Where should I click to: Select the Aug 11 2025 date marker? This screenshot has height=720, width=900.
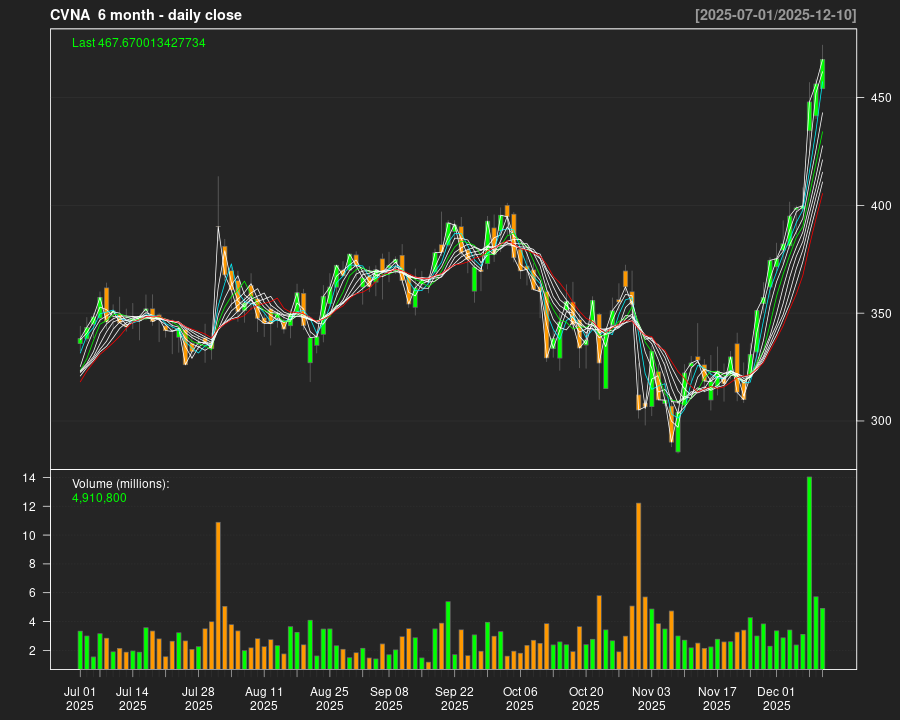[x=264, y=698]
